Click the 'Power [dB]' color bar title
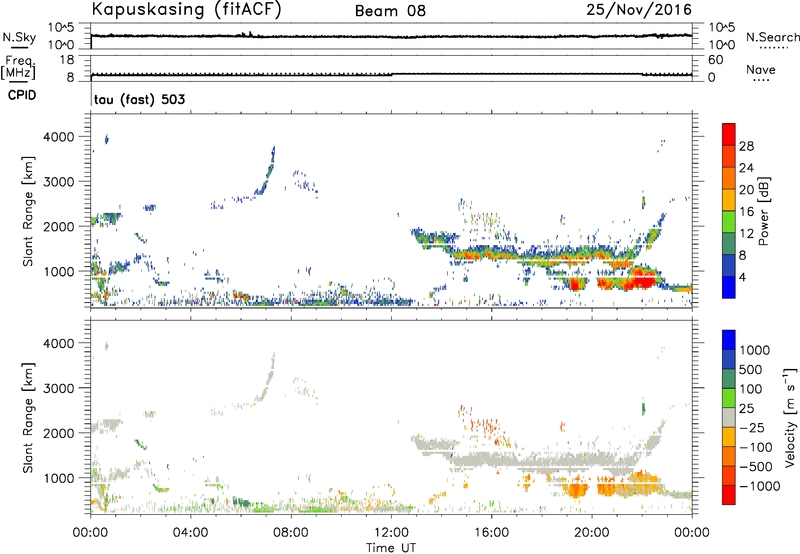Image resolution: width=800 pixels, height=554 pixels. (764, 211)
